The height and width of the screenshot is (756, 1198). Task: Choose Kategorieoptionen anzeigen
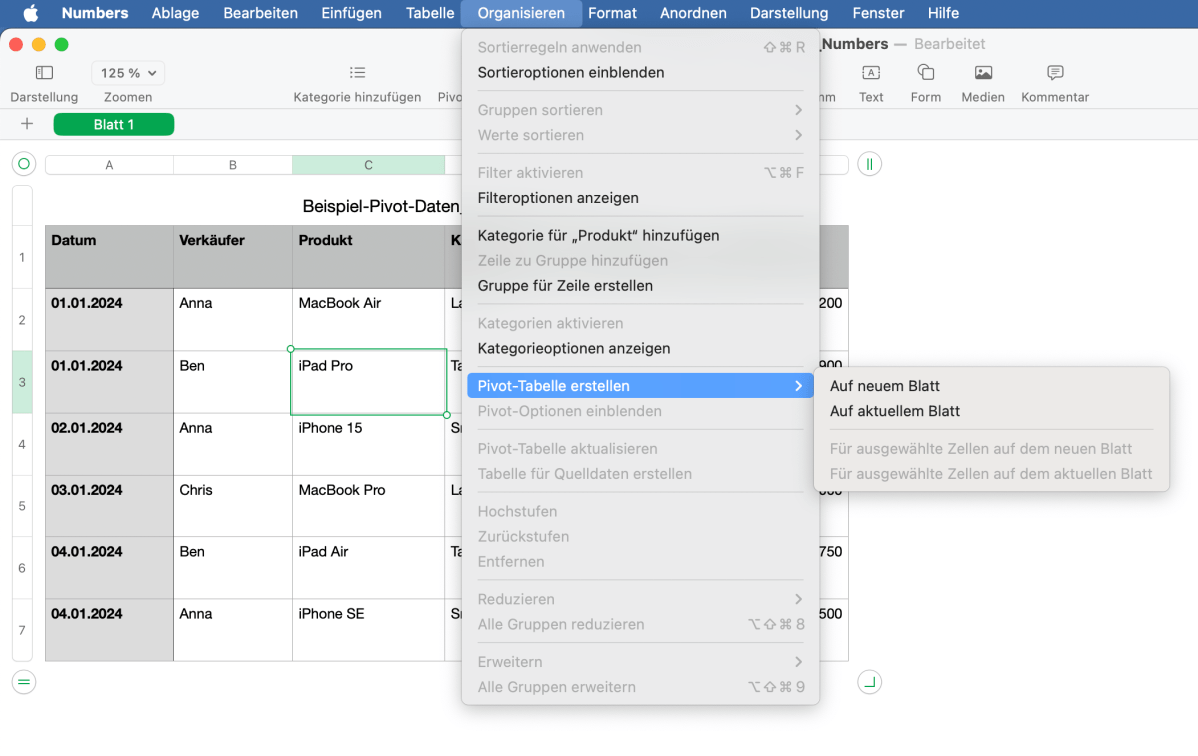(640, 349)
